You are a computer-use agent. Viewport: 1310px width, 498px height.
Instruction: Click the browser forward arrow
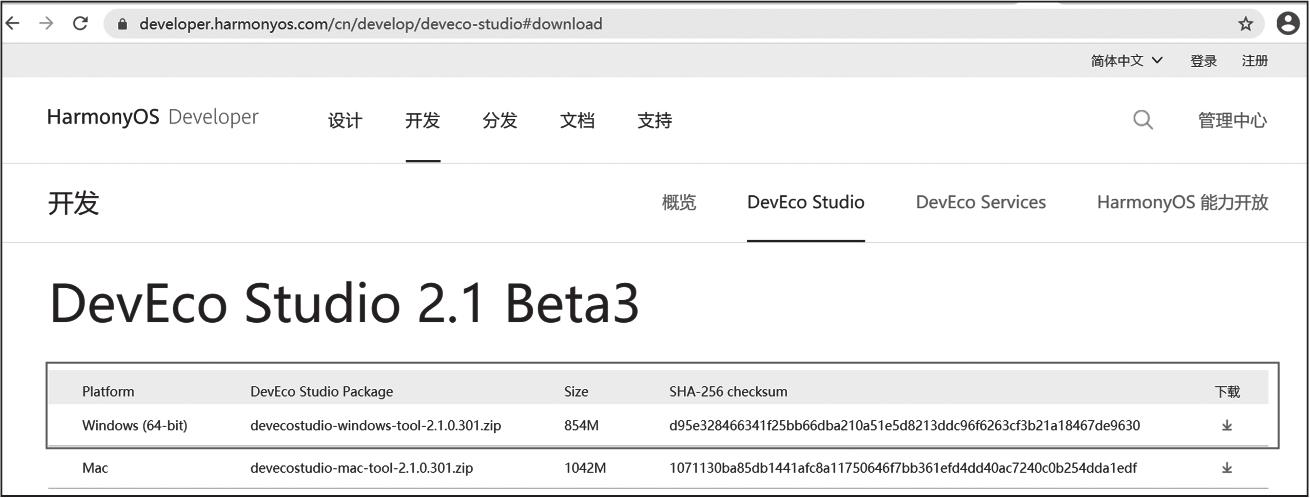click(46, 24)
